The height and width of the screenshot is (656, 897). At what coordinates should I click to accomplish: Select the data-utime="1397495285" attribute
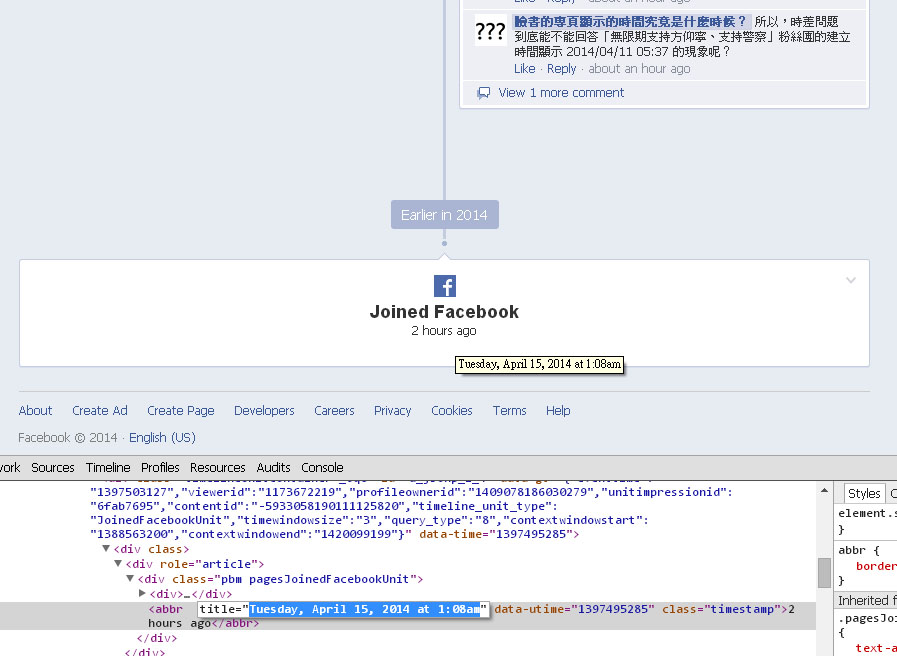pos(574,609)
